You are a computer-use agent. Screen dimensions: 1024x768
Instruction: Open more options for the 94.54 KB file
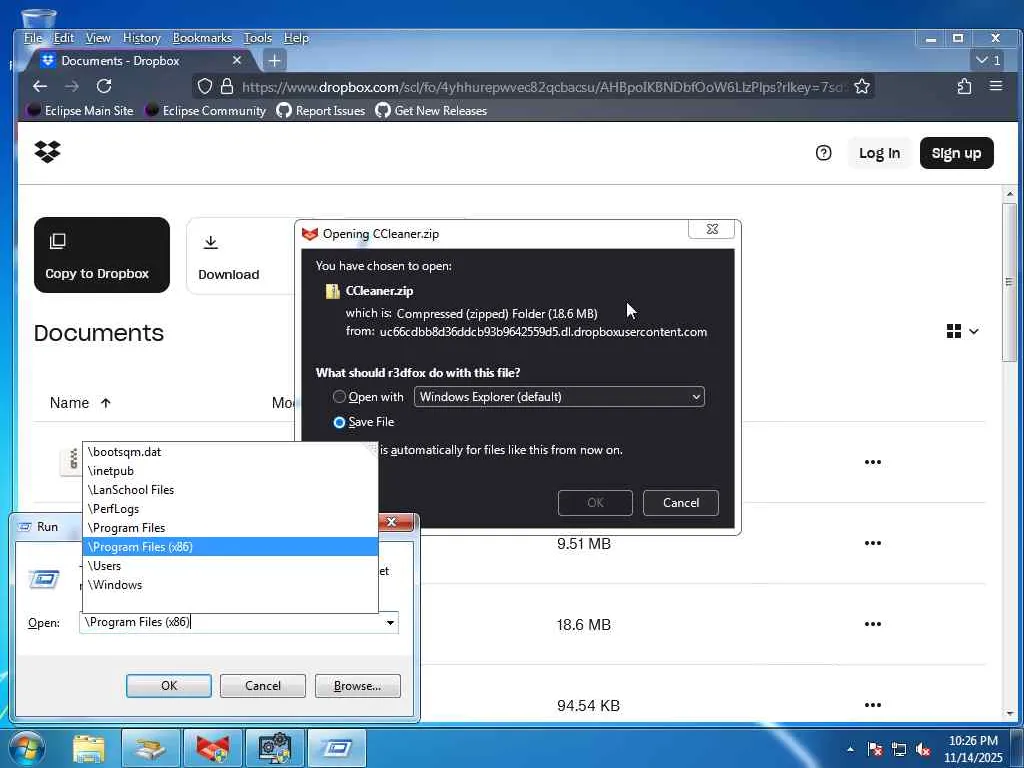[872, 705]
